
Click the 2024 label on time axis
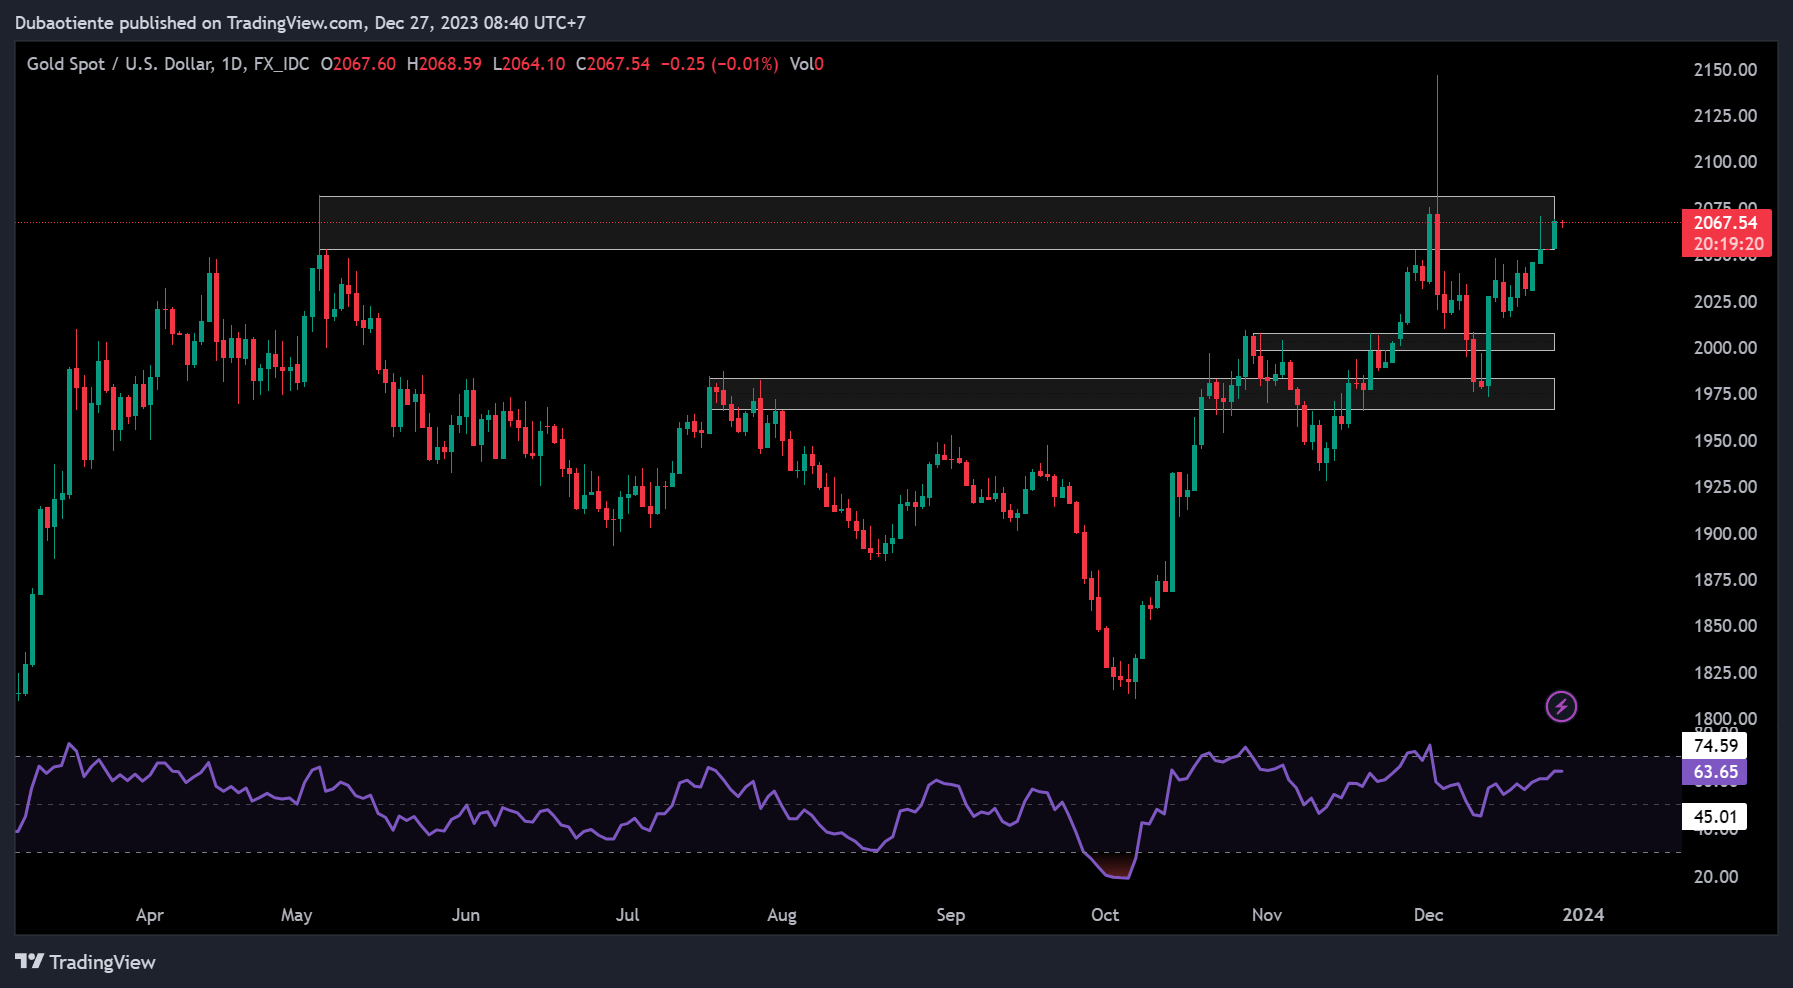pos(1584,915)
